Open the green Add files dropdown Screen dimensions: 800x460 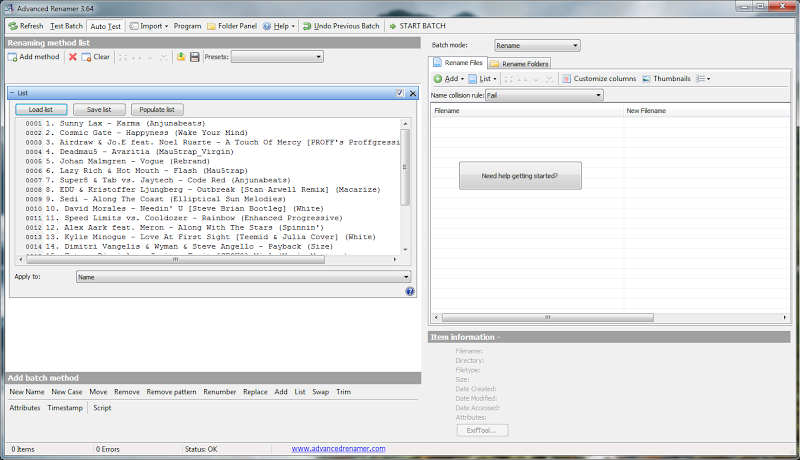449,79
